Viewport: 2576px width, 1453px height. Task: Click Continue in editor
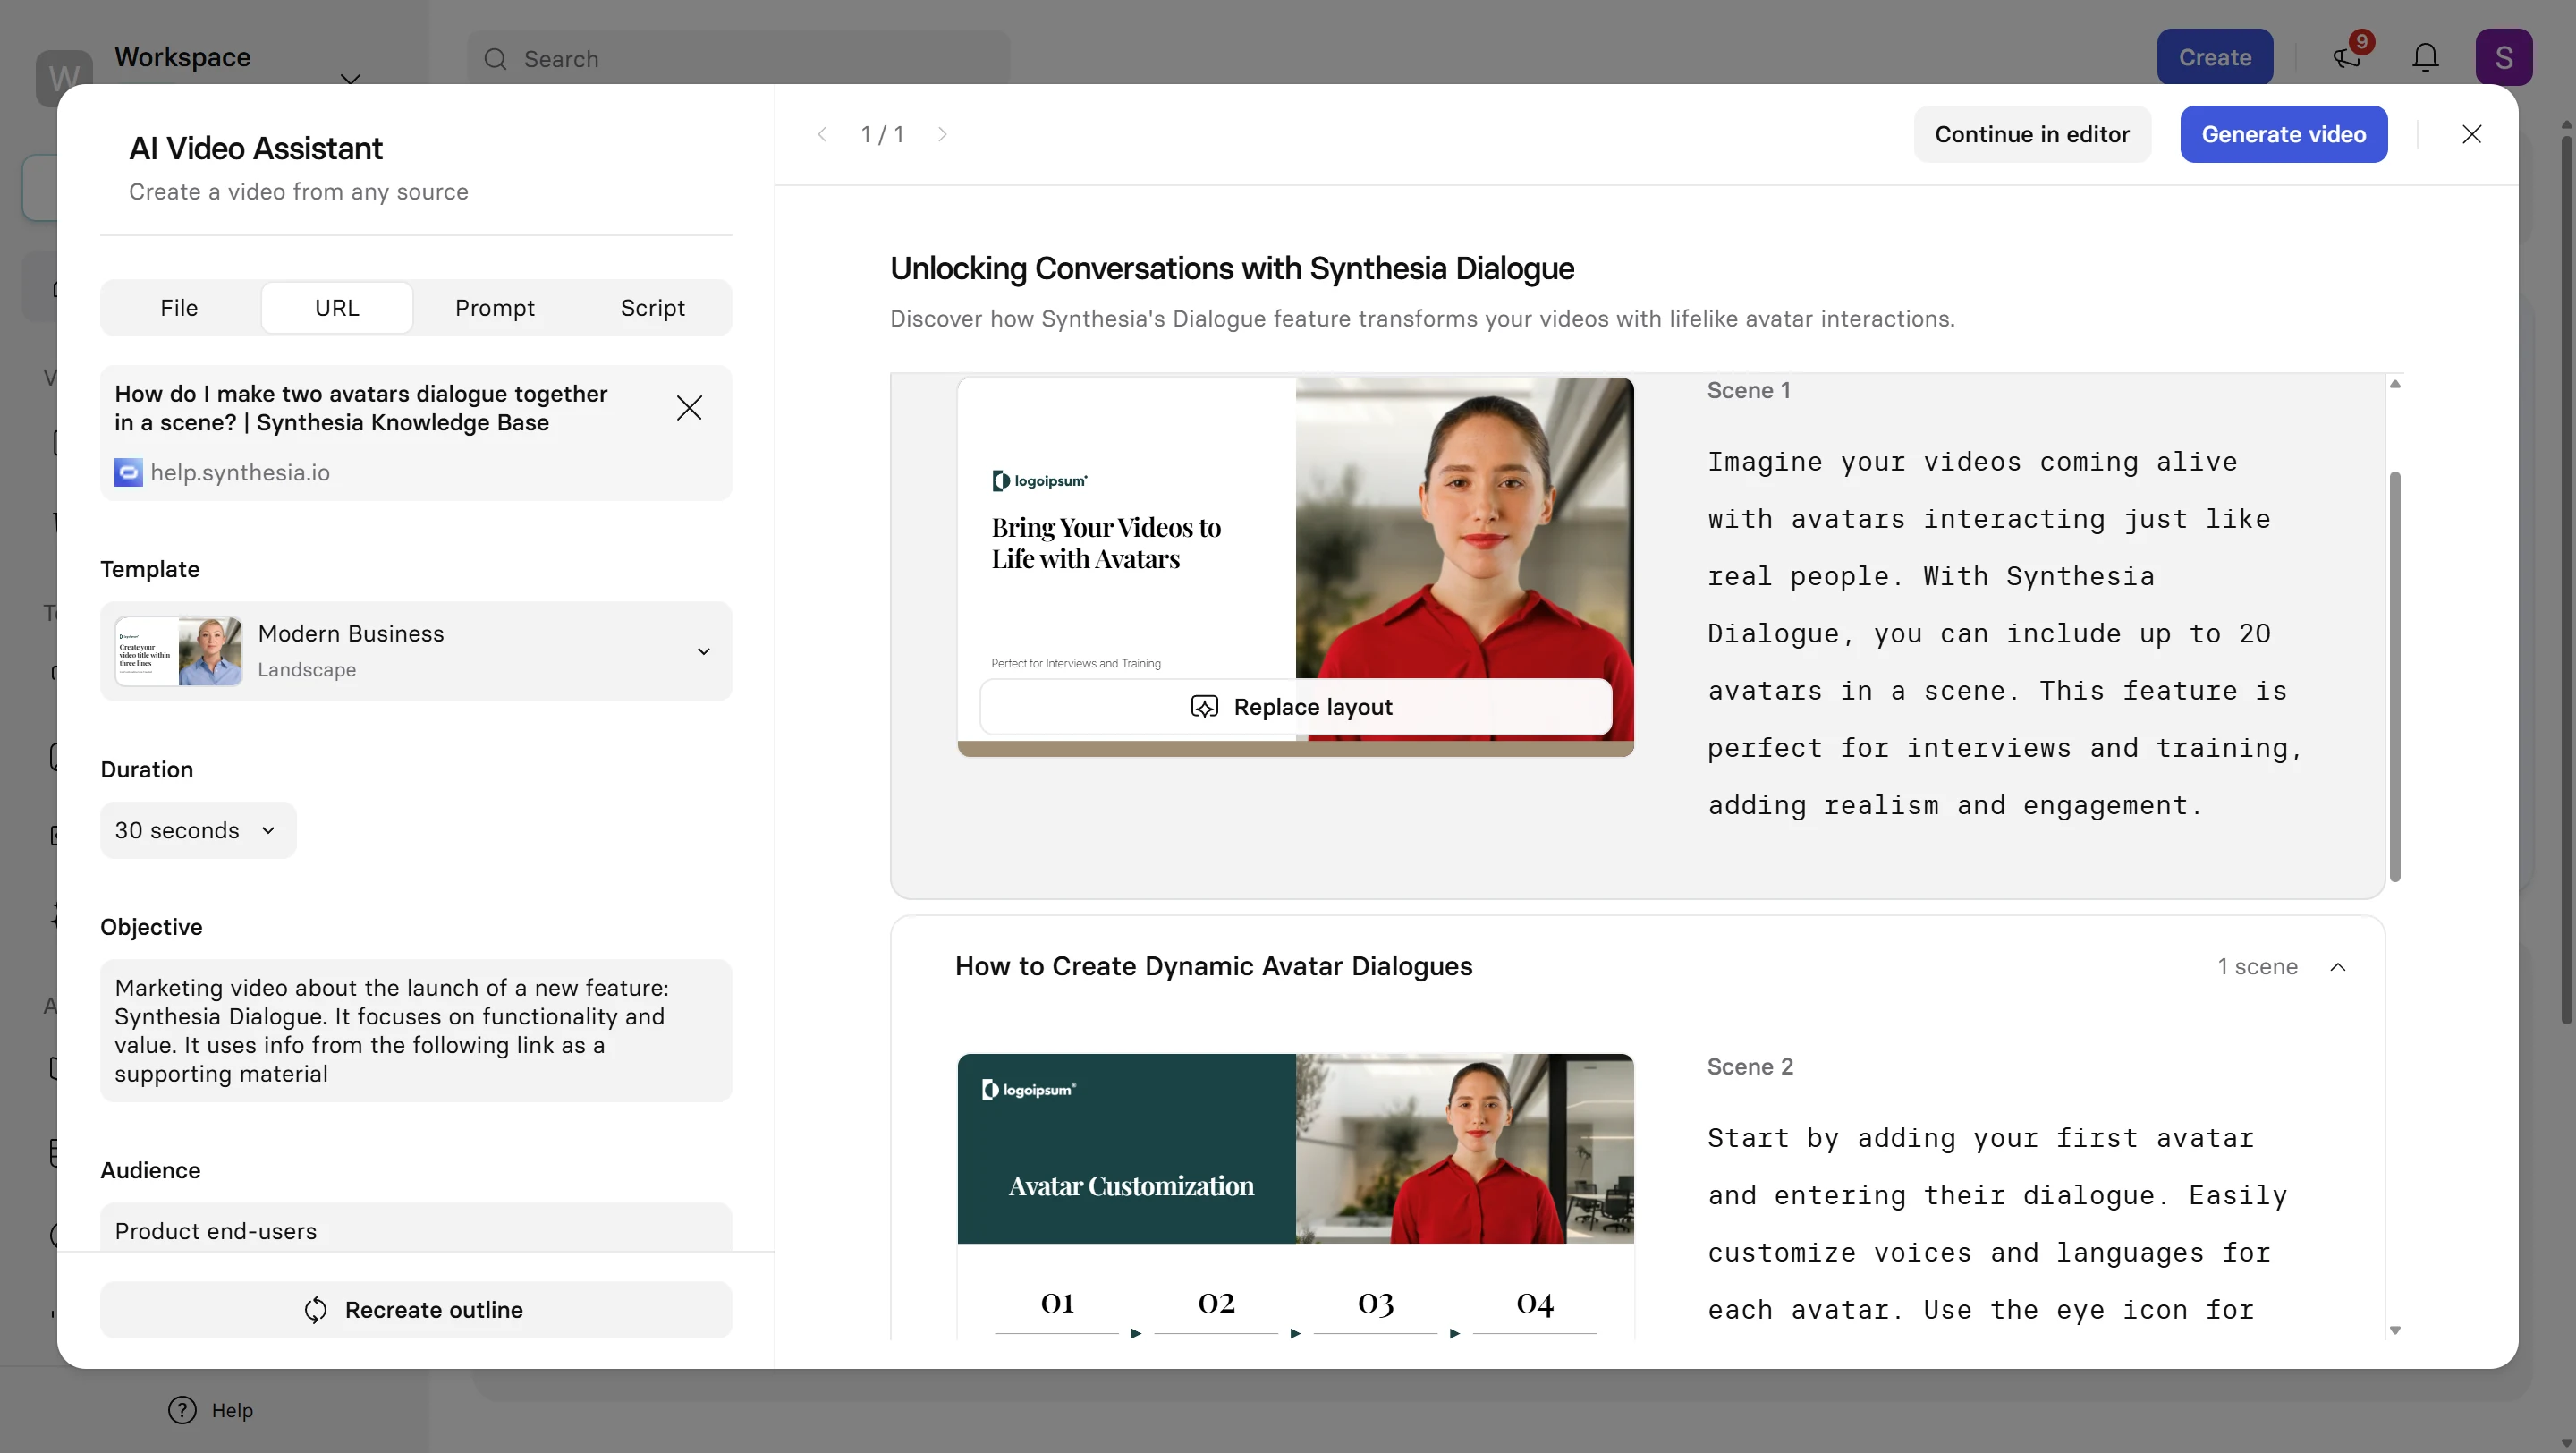(x=2031, y=134)
